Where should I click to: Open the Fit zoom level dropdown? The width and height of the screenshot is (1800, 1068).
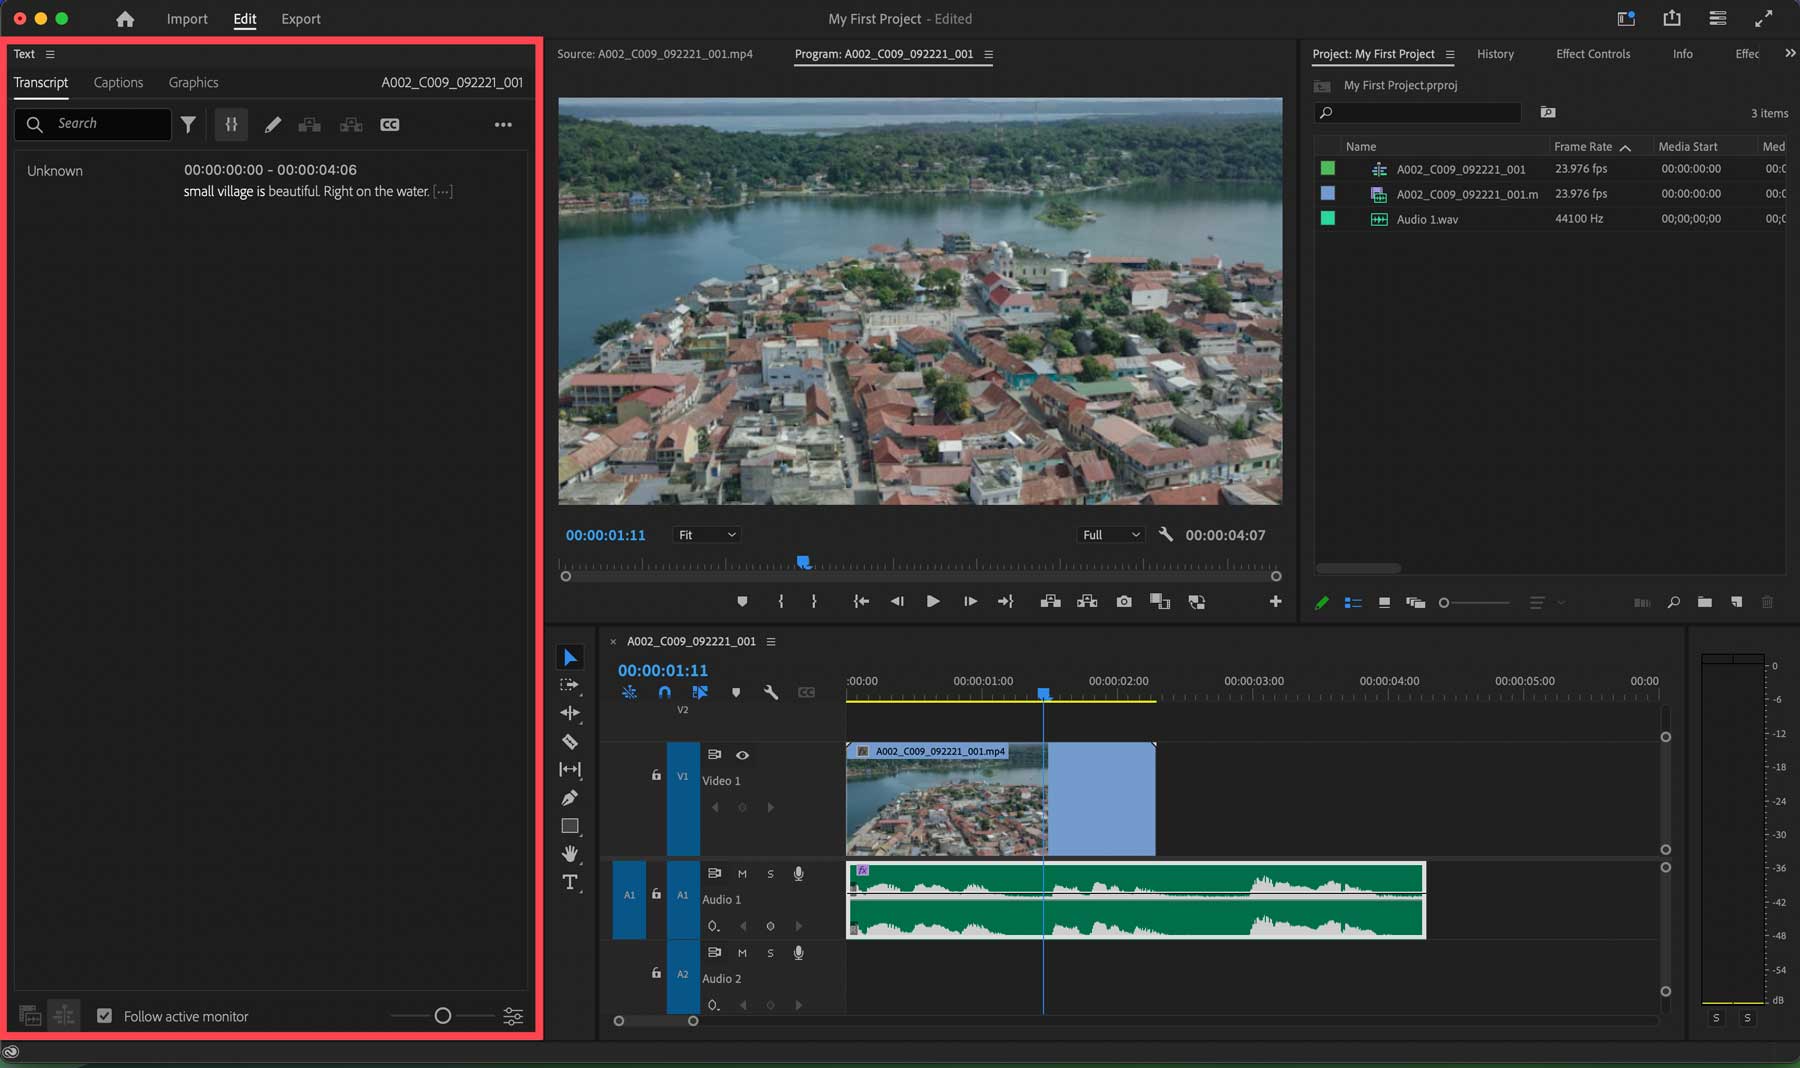coord(706,534)
